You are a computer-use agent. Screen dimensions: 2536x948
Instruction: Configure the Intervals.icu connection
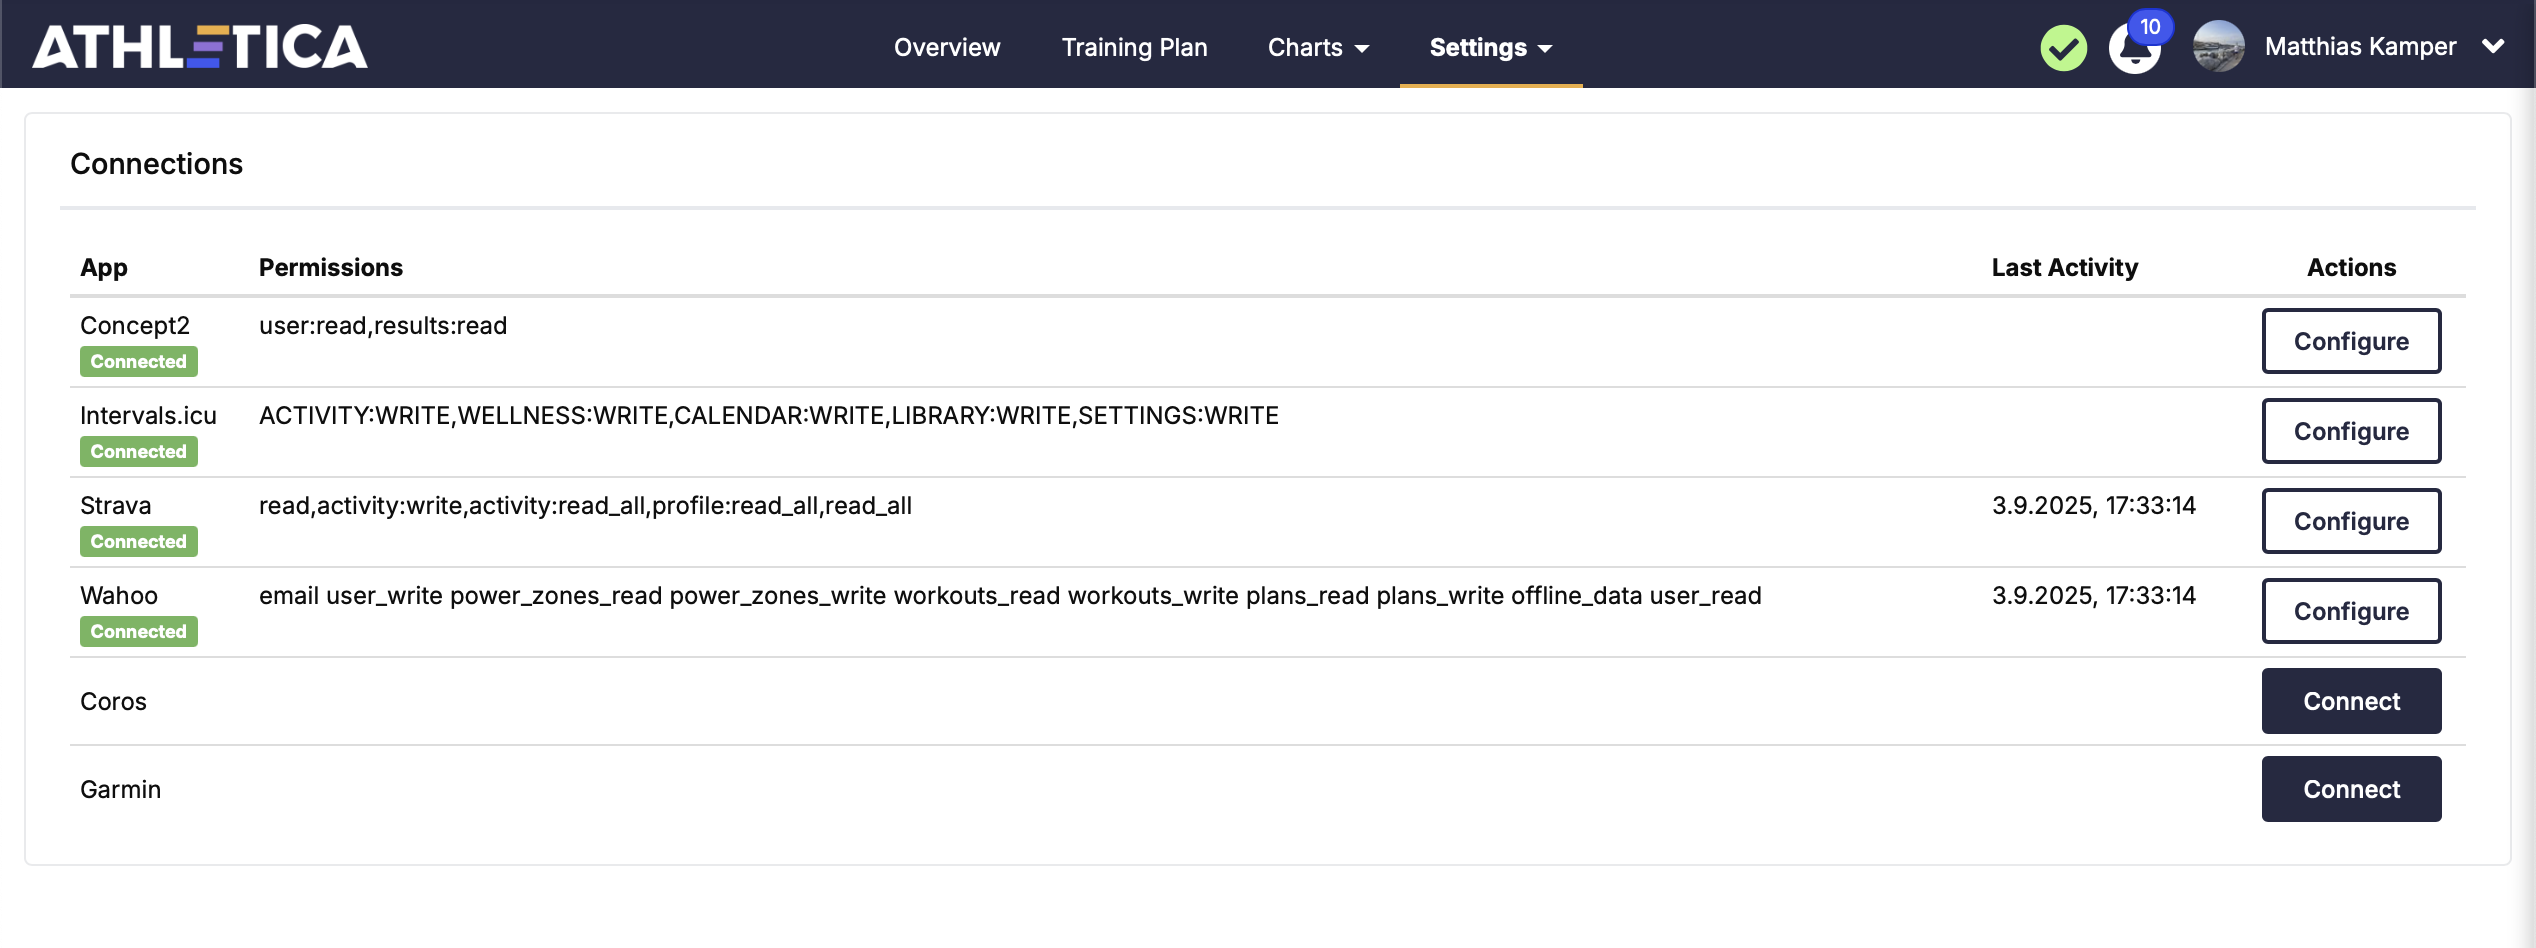tap(2351, 431)
